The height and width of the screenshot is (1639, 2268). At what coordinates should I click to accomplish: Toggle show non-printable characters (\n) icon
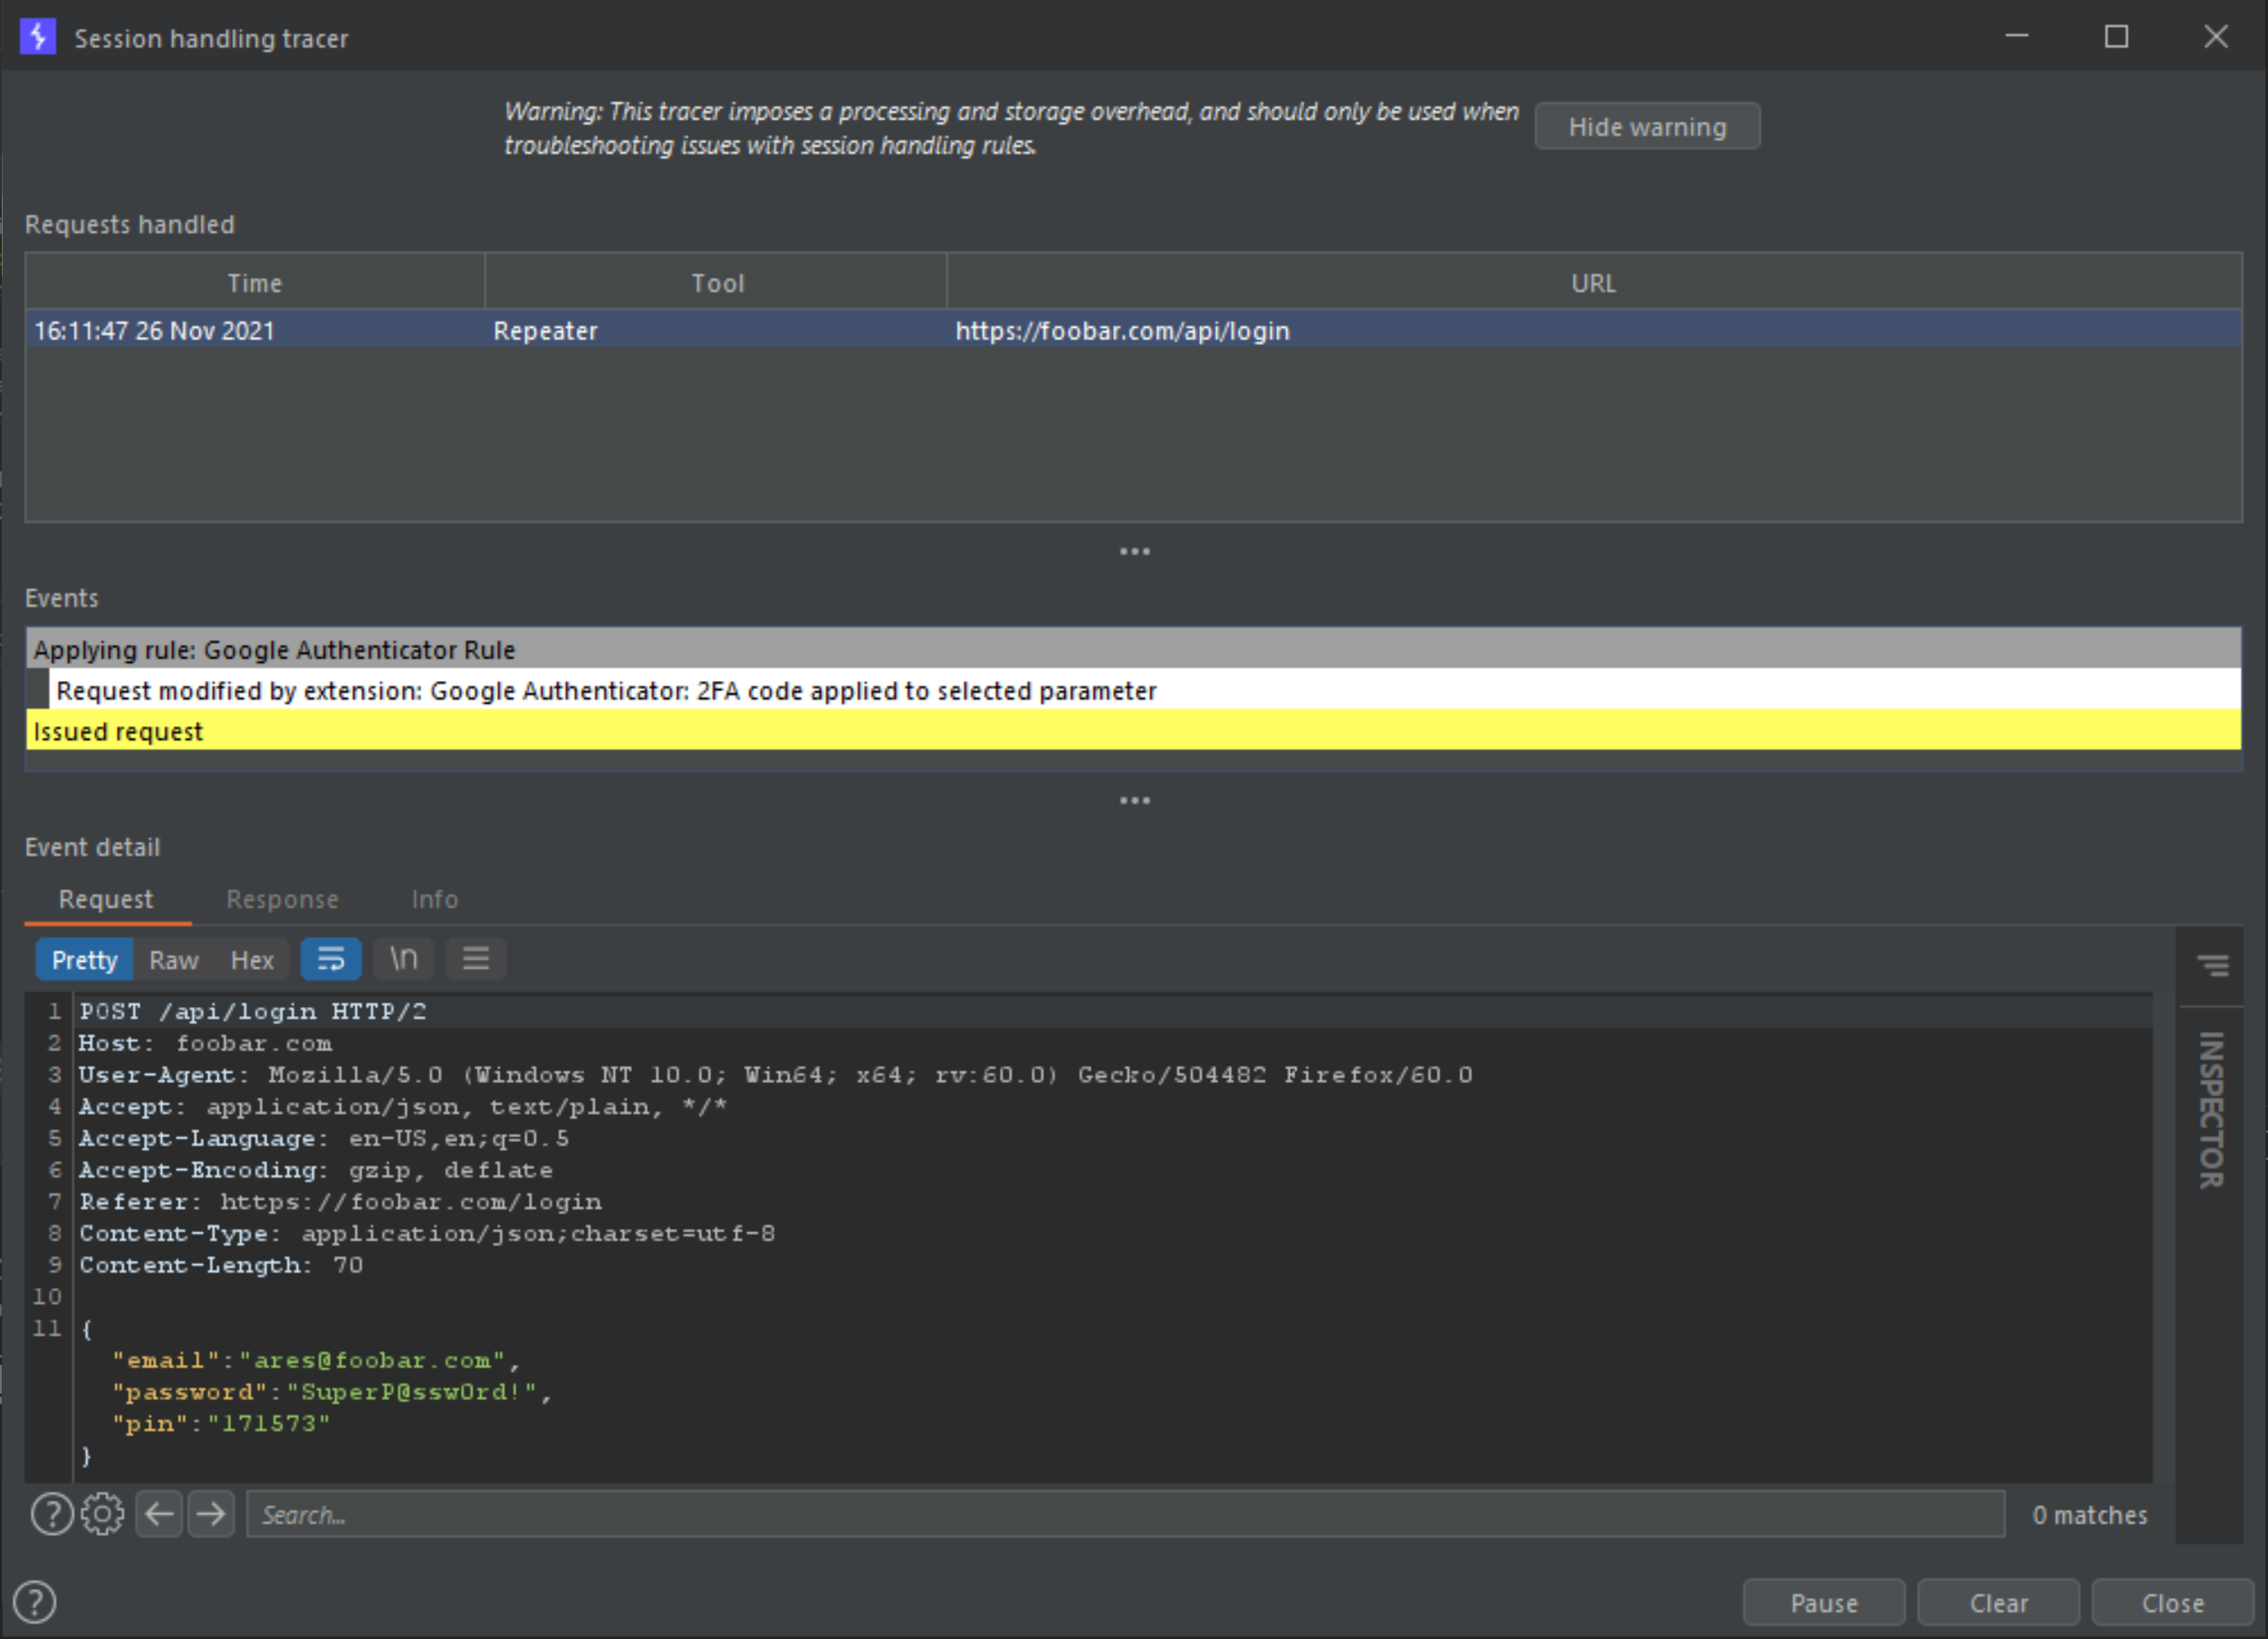click(x=404, y=959)
